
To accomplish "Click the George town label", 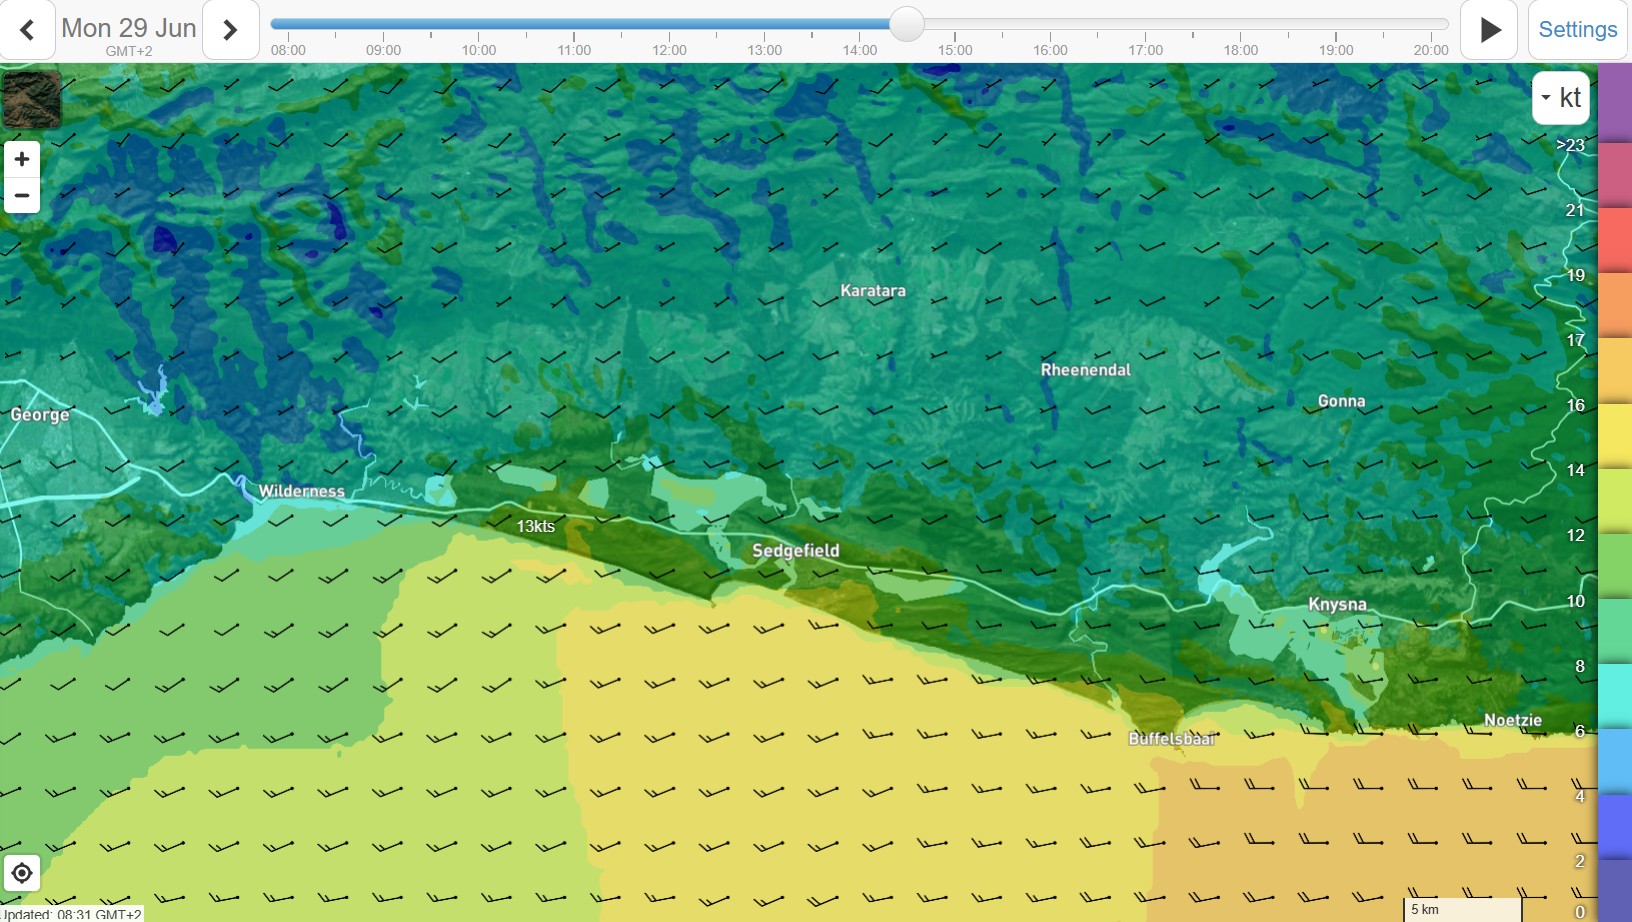I will click(40, 414).
